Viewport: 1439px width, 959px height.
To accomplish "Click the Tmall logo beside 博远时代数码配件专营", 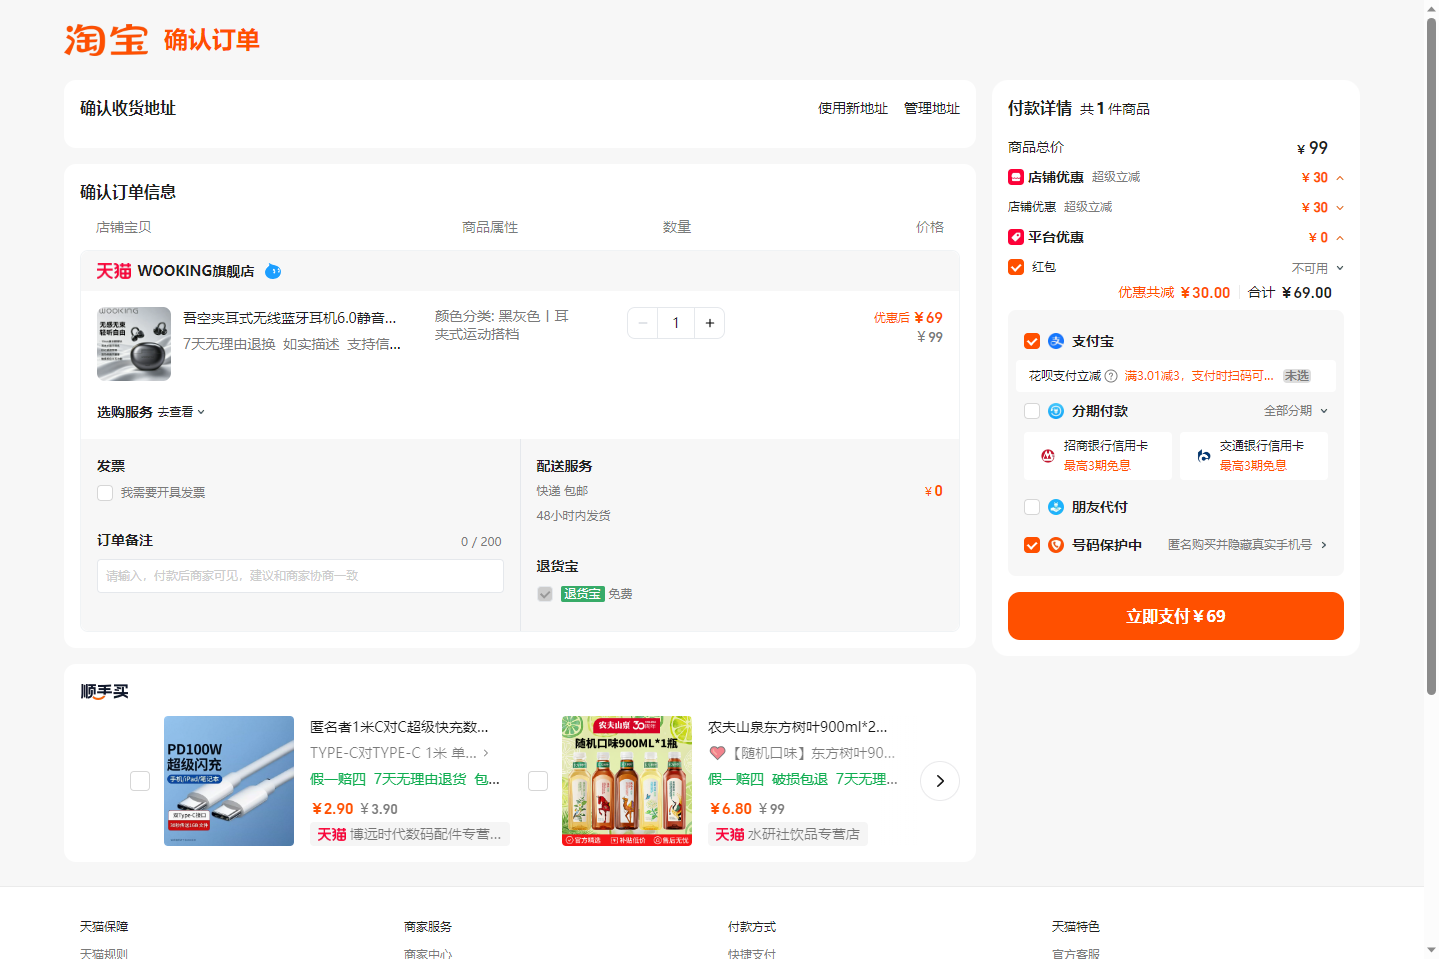I will click(332, 834).
